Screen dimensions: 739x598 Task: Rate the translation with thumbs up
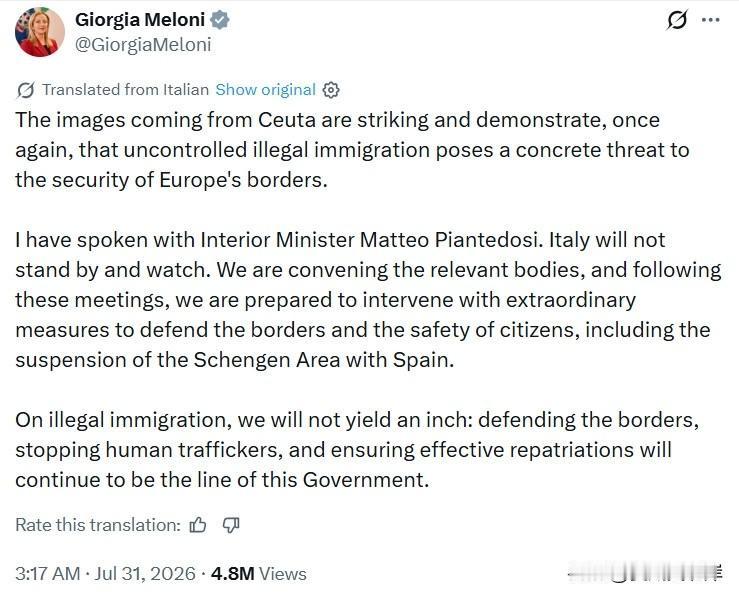pos(197,524)
